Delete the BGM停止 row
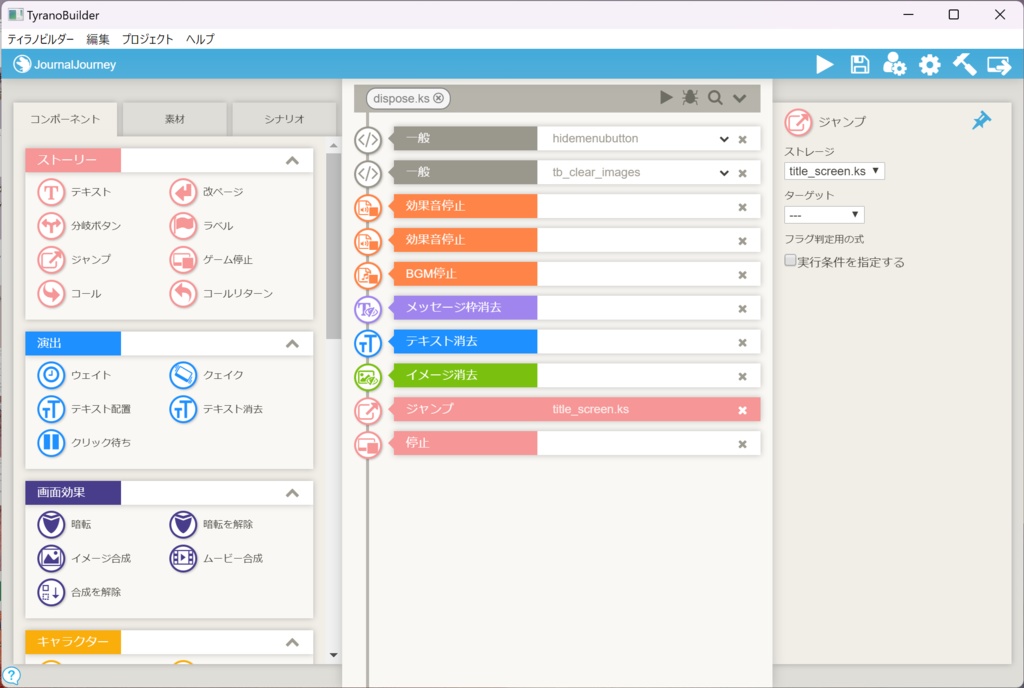The height and width of the screenshot is (688, 1024). click(743, 275)
